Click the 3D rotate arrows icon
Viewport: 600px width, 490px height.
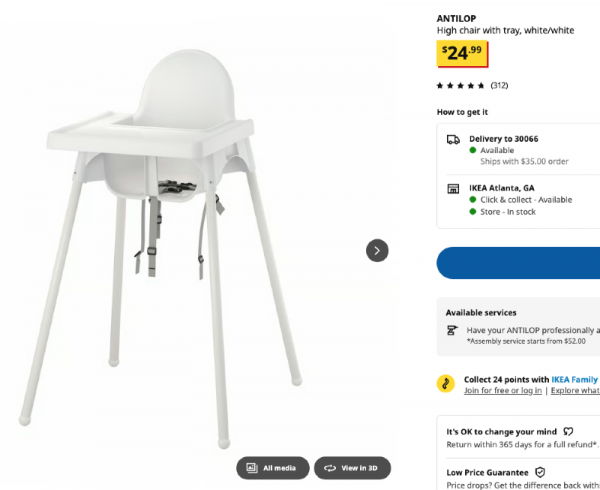(x=329, y=468)
